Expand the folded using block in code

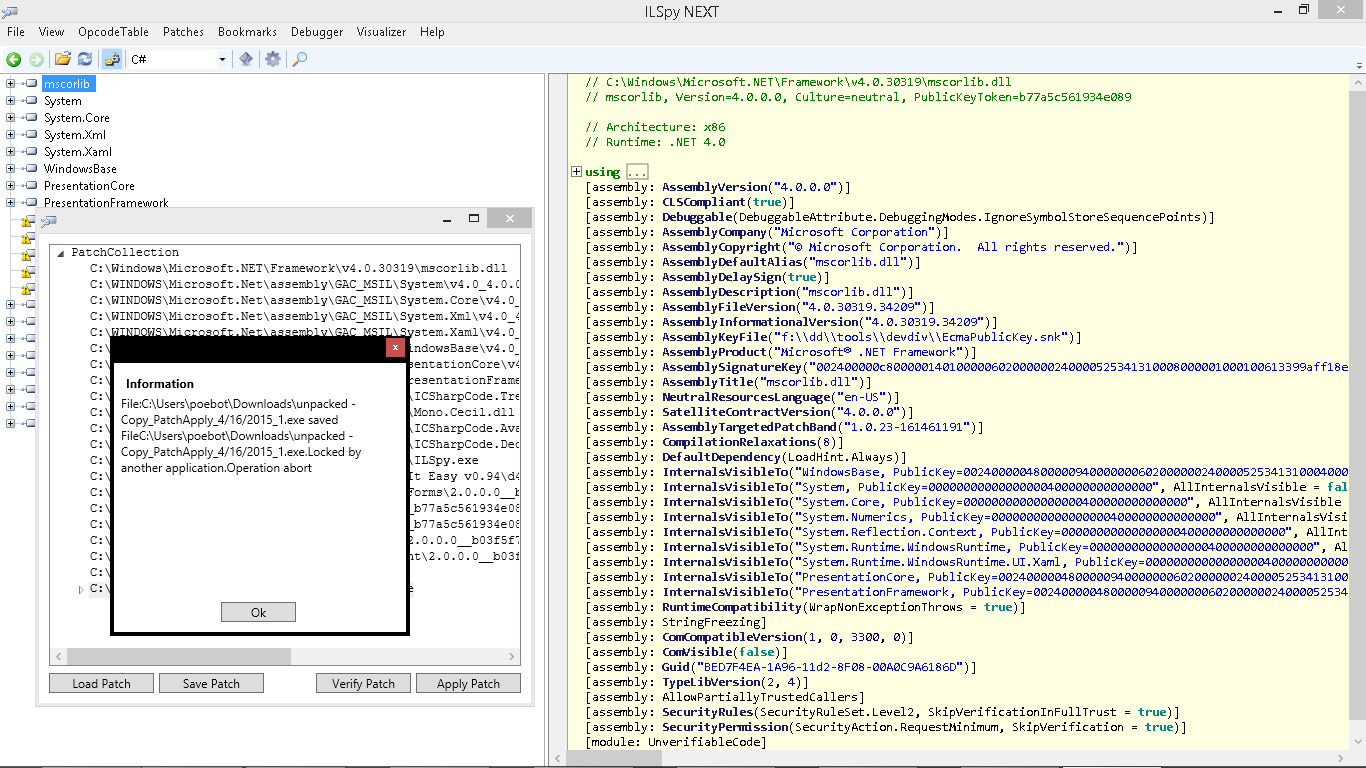(x=577, y=172)
